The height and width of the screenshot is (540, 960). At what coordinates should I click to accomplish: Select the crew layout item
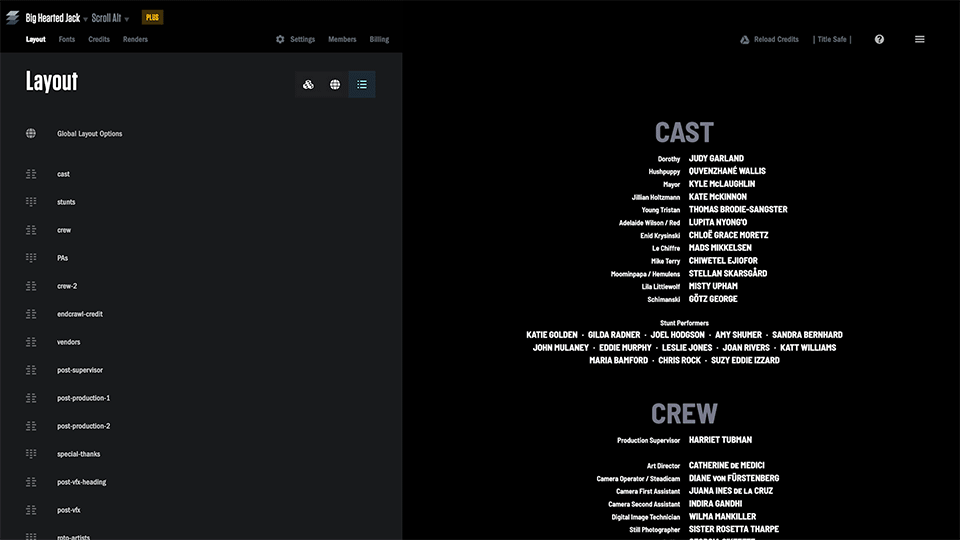[64, 230]
